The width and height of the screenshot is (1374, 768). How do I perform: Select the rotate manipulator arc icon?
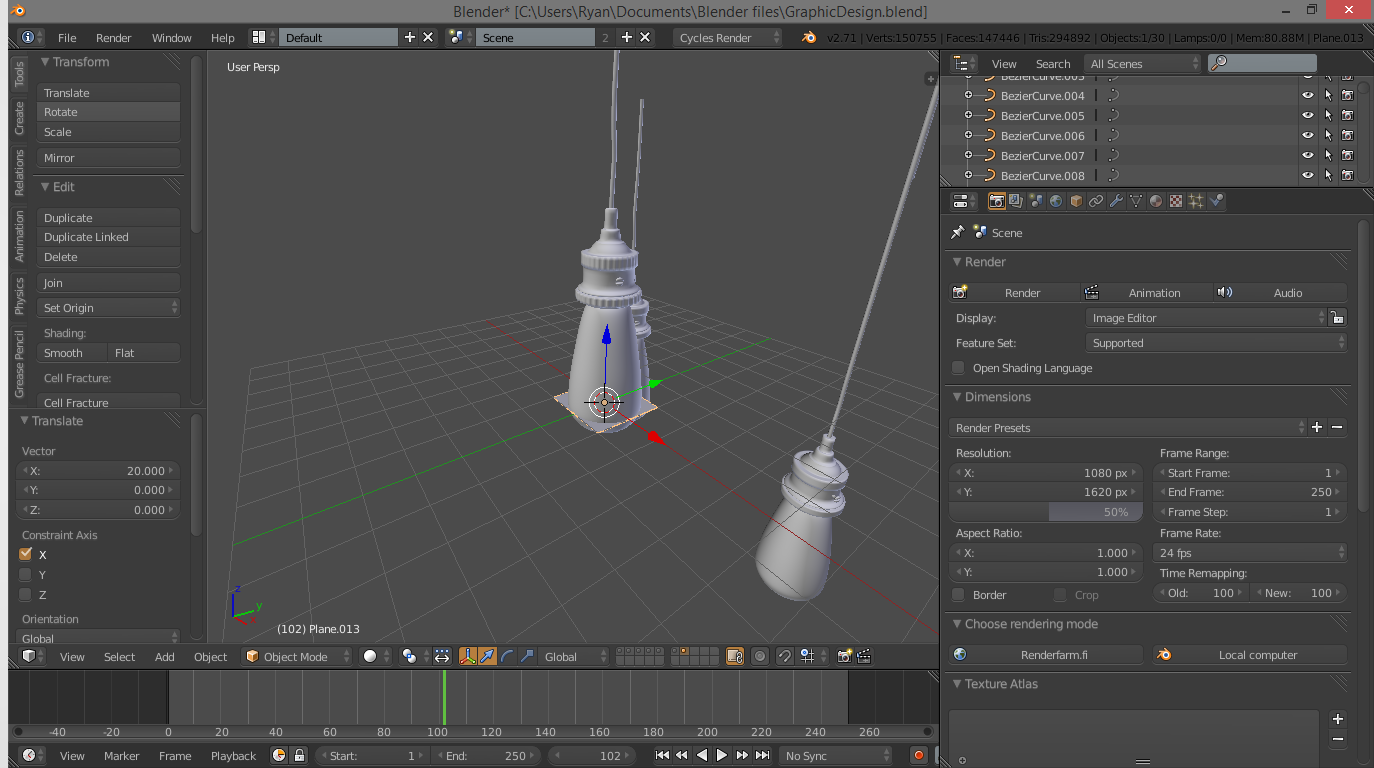[x=507, y=656]
